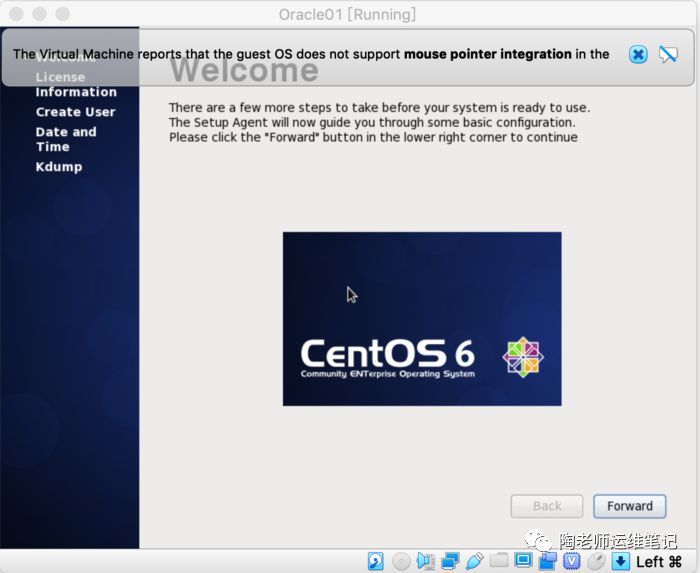Screen dimensions: 700x573
Task: Go to Date and Time step
Action: tap(66, 139)
